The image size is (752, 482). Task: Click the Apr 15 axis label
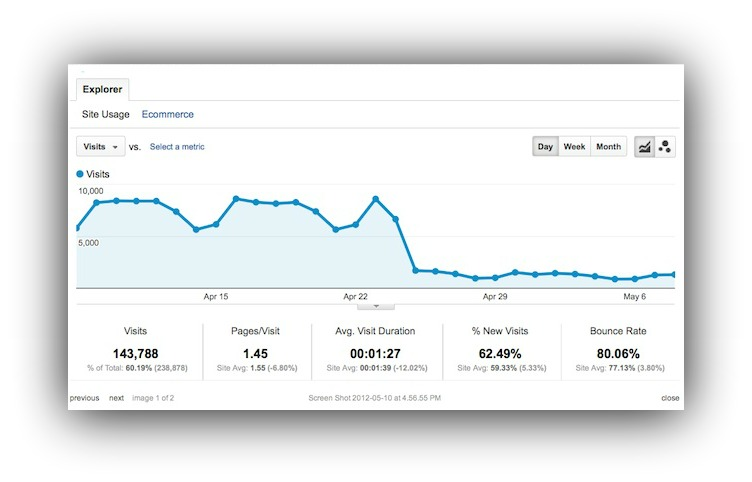pos(216,296)
